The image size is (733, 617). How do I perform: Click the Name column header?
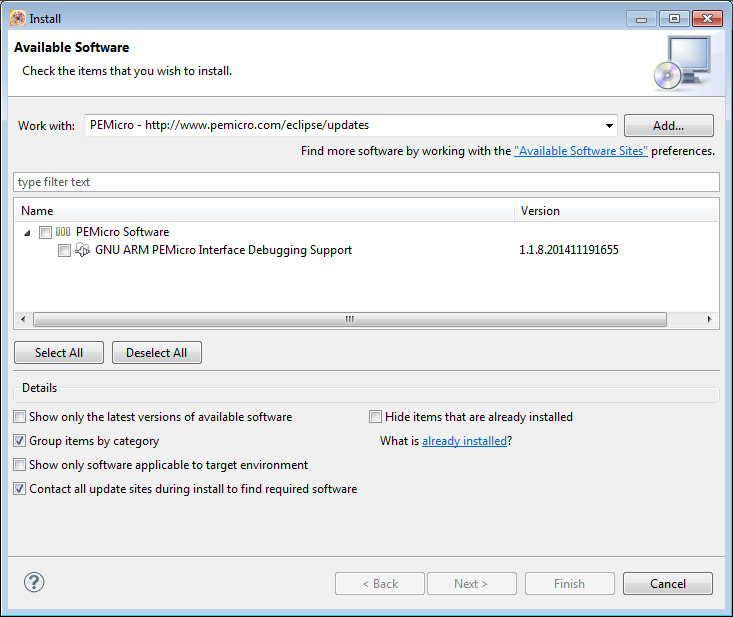coord(264,211)
